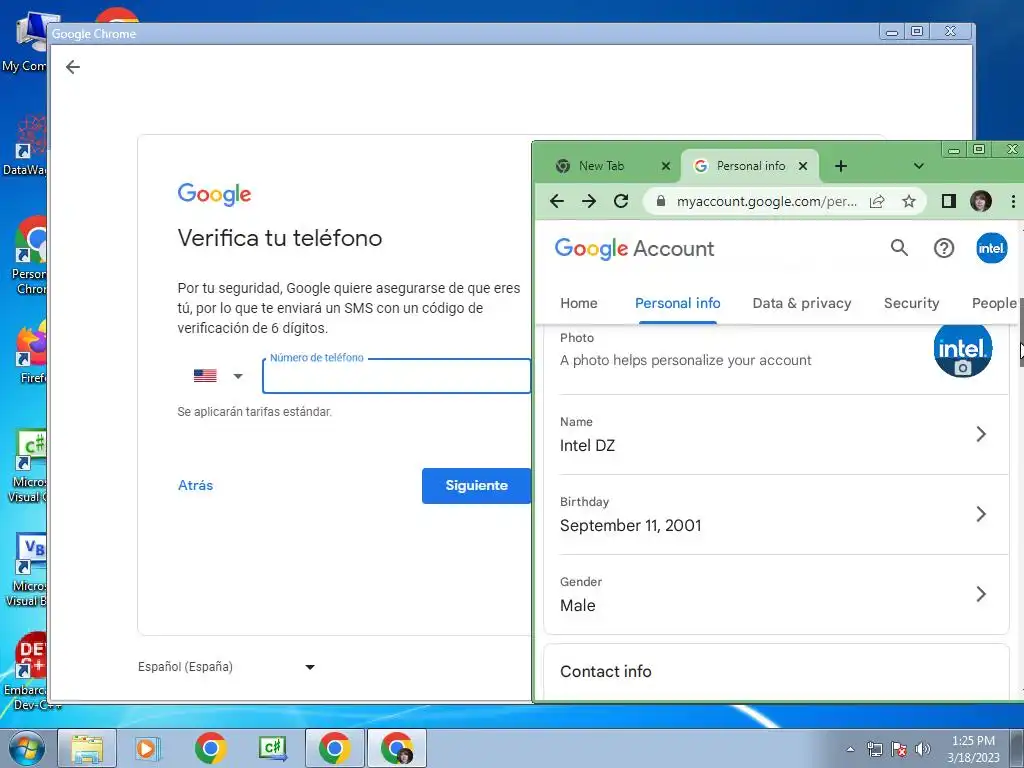Click forward arrow in Personal info browser toolbar
This screenshot has height=768, width=1024.
589,201
